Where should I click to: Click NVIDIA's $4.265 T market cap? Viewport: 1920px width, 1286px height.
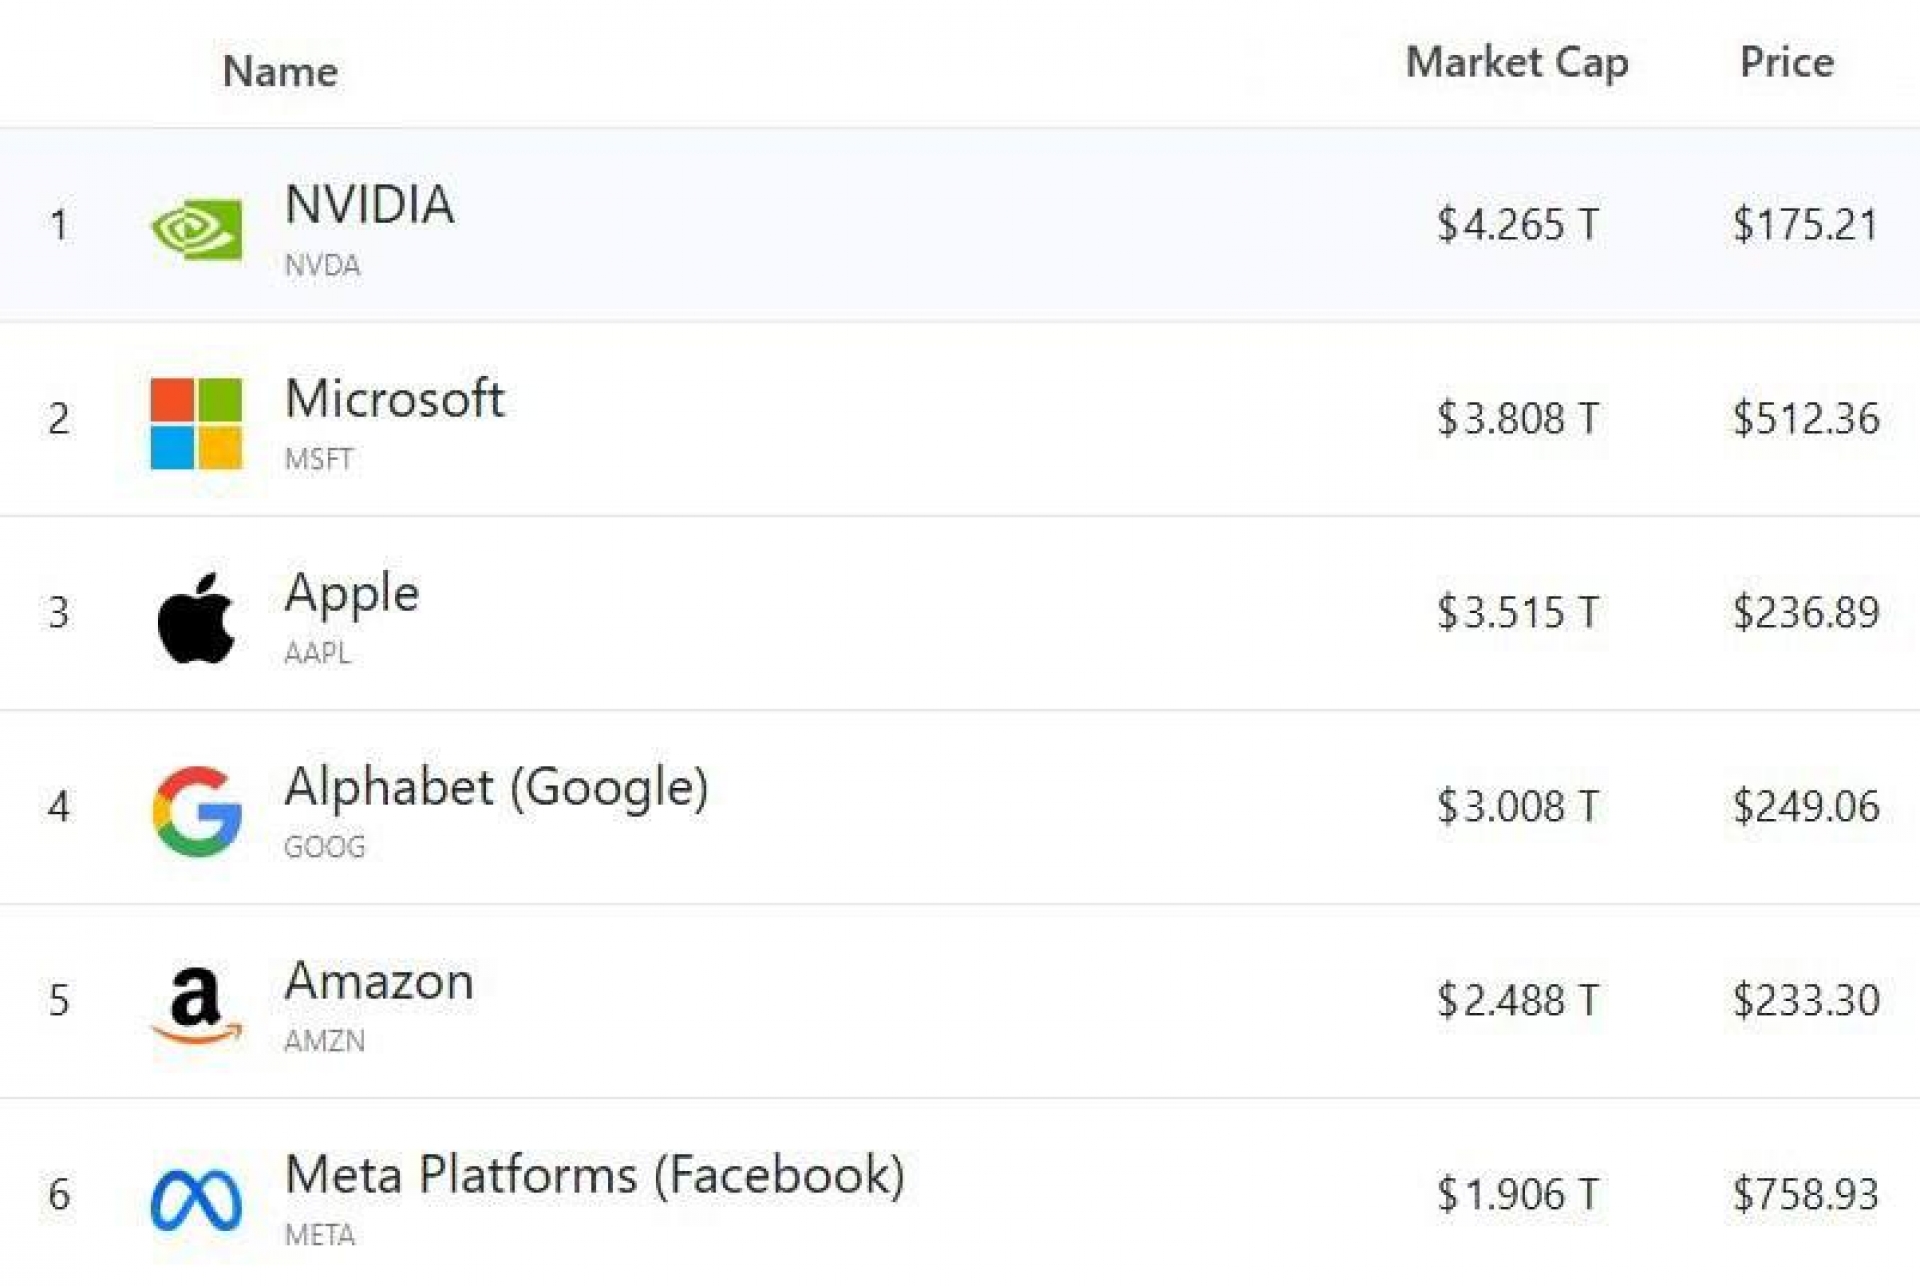pos(1517,225)
